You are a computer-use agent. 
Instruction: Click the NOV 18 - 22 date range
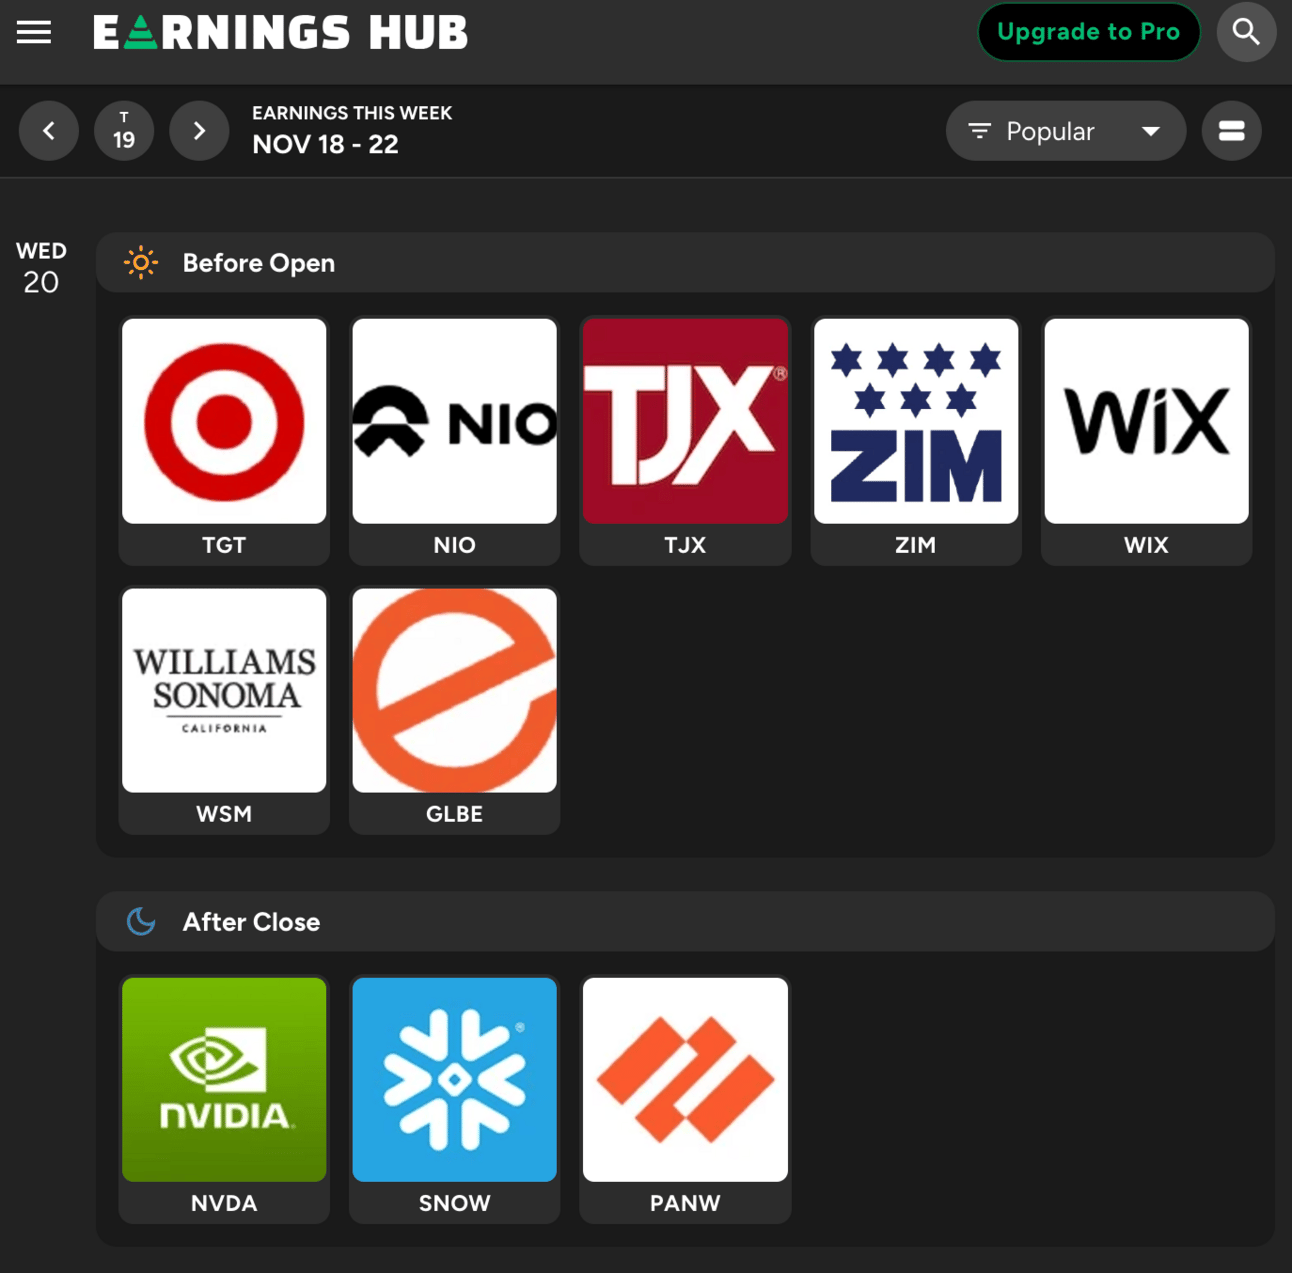325,145
